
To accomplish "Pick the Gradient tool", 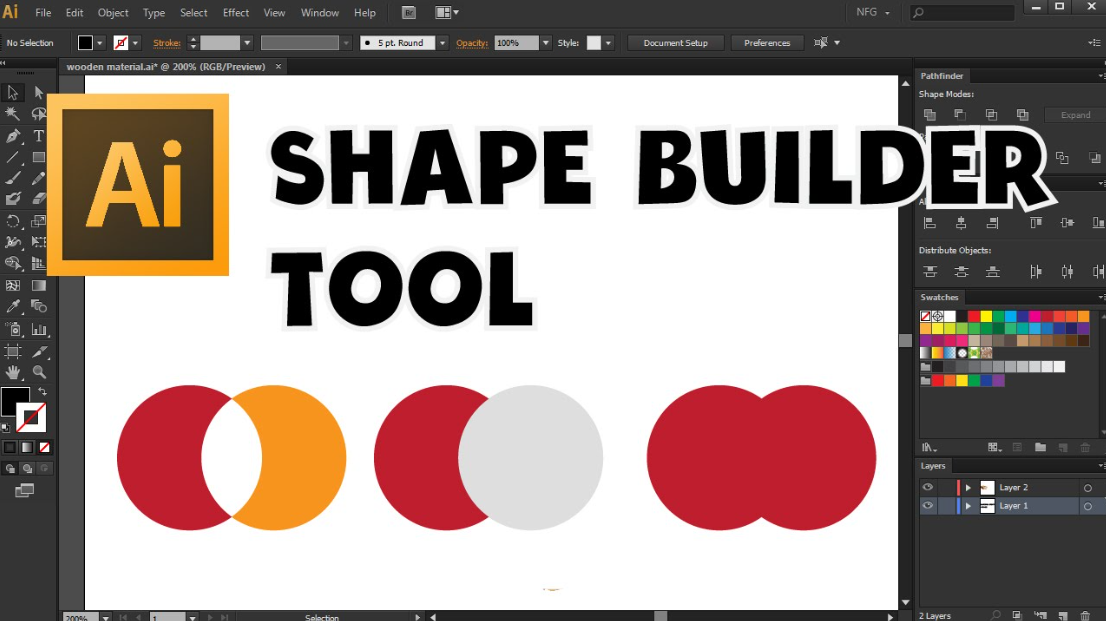I will (39, 286).
